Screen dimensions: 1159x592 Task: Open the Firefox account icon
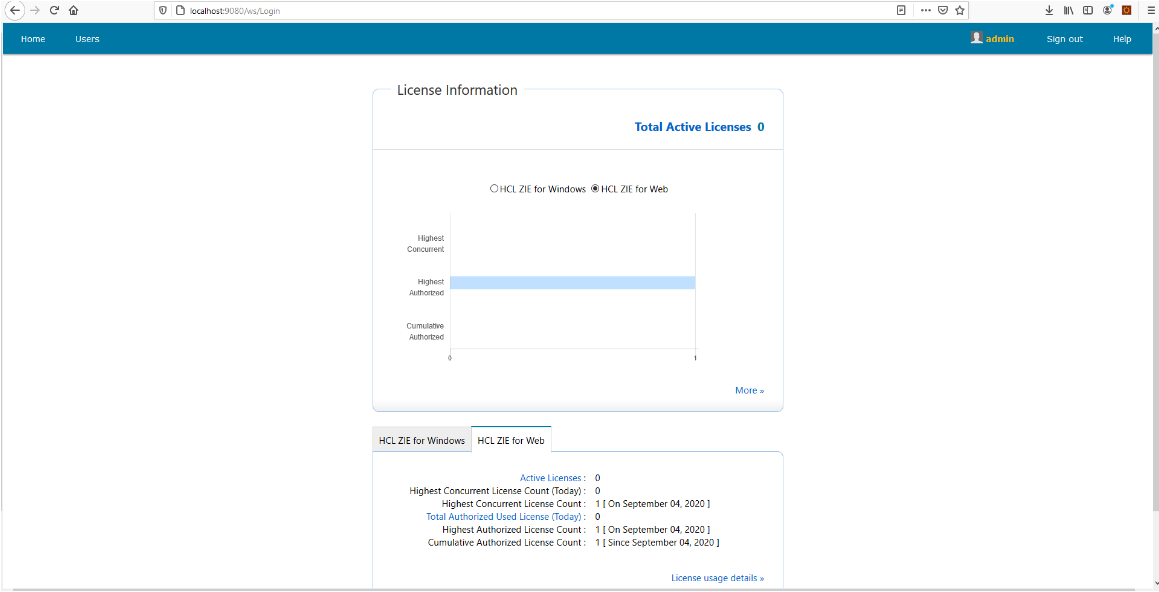coord(1107,10)
